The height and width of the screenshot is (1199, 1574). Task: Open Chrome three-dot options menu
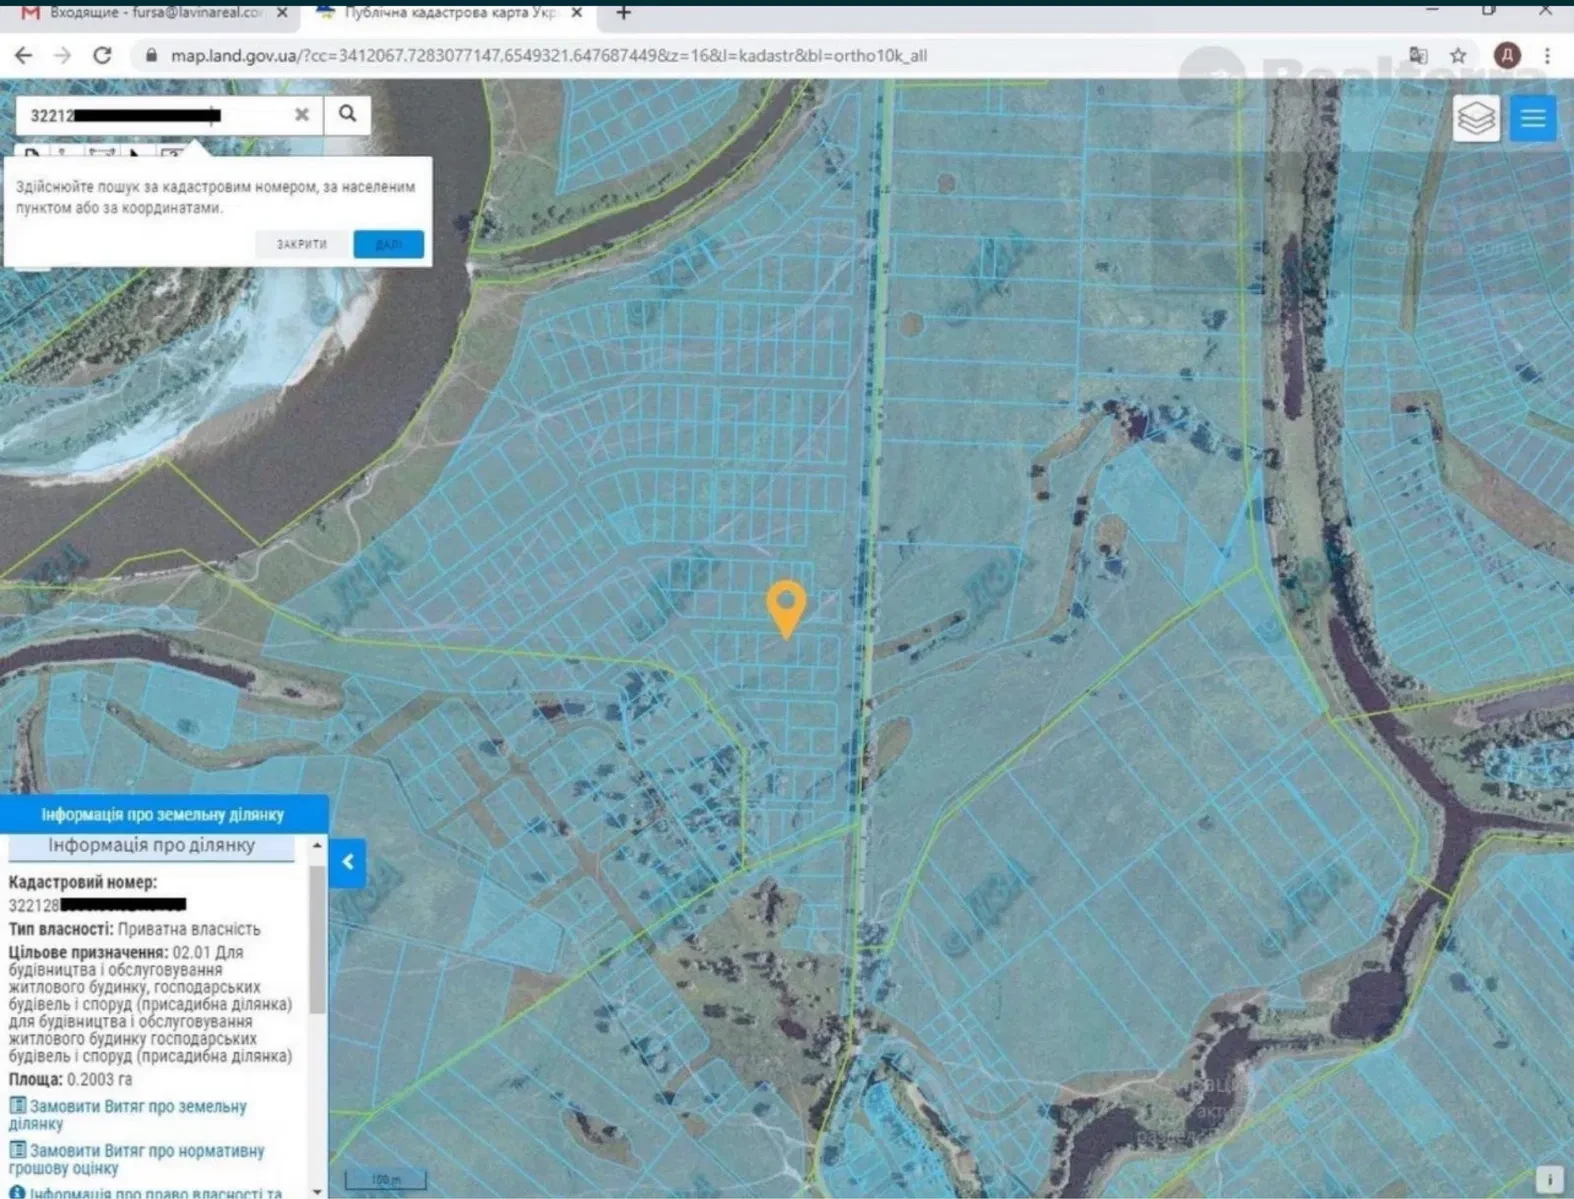click(x=1547, y=56)
